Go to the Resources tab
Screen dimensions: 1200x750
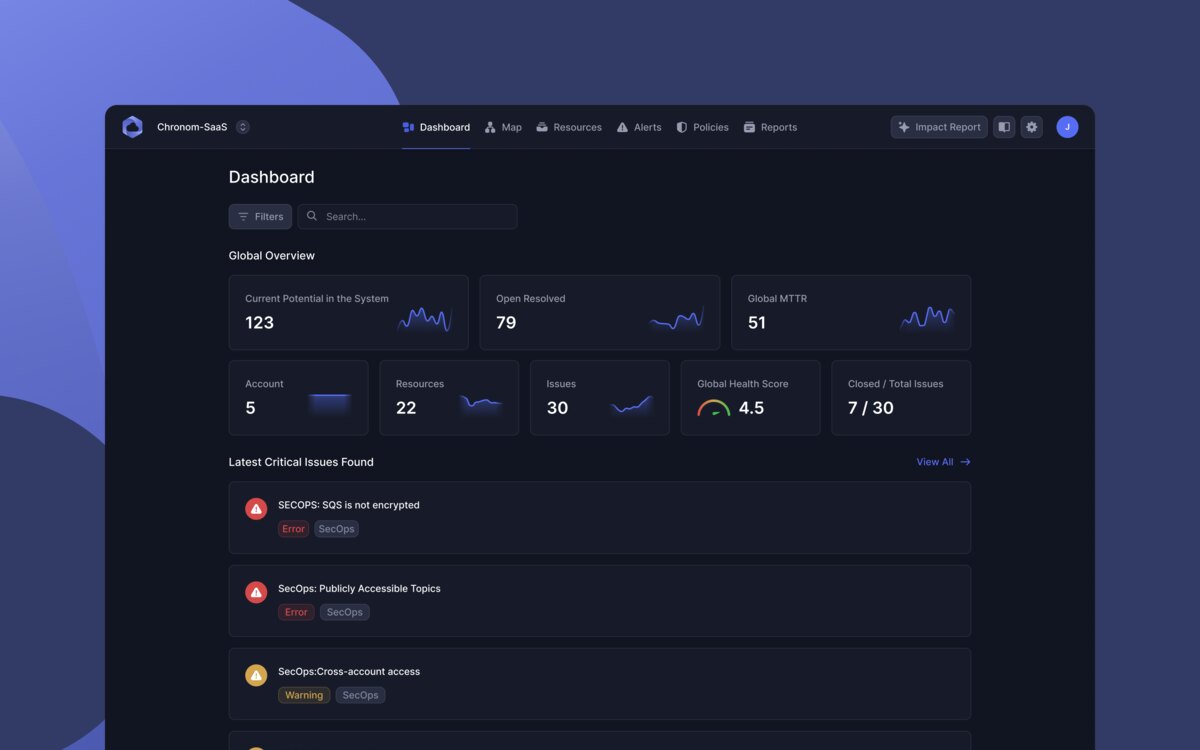coord(569,127)
